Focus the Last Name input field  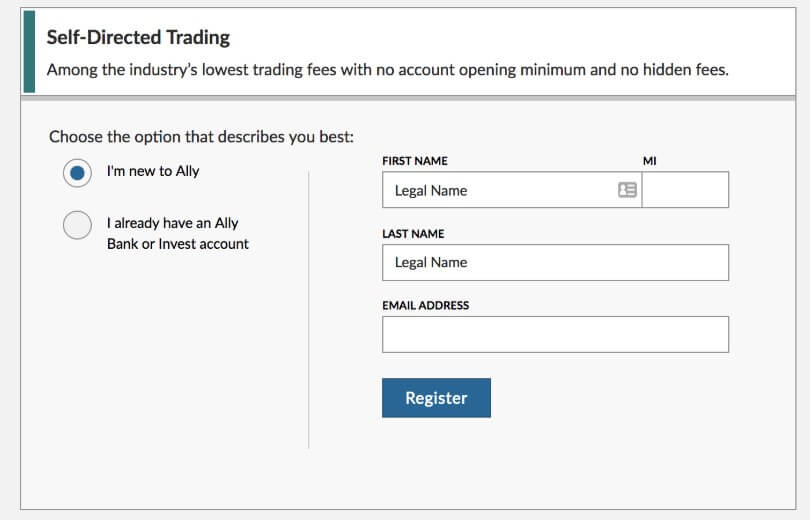point(555,262)
